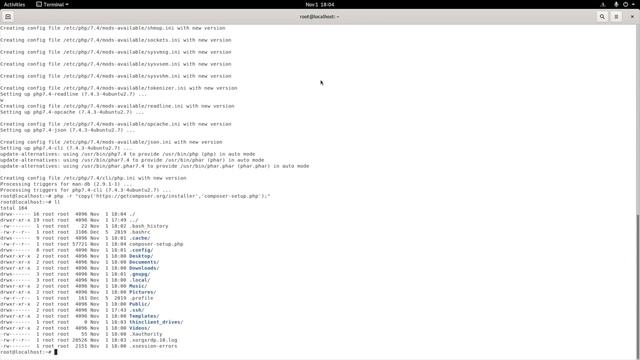Open a new terminal tab button
640x360 pixels.
(8, 17)
